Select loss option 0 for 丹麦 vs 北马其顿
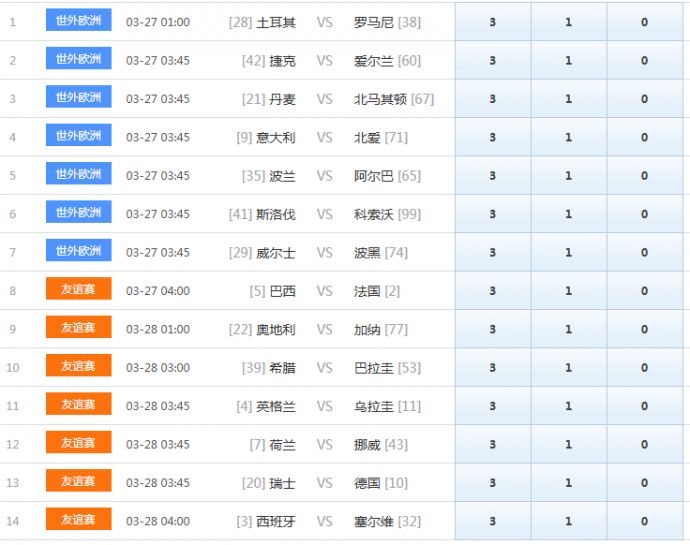 [645, 99]
